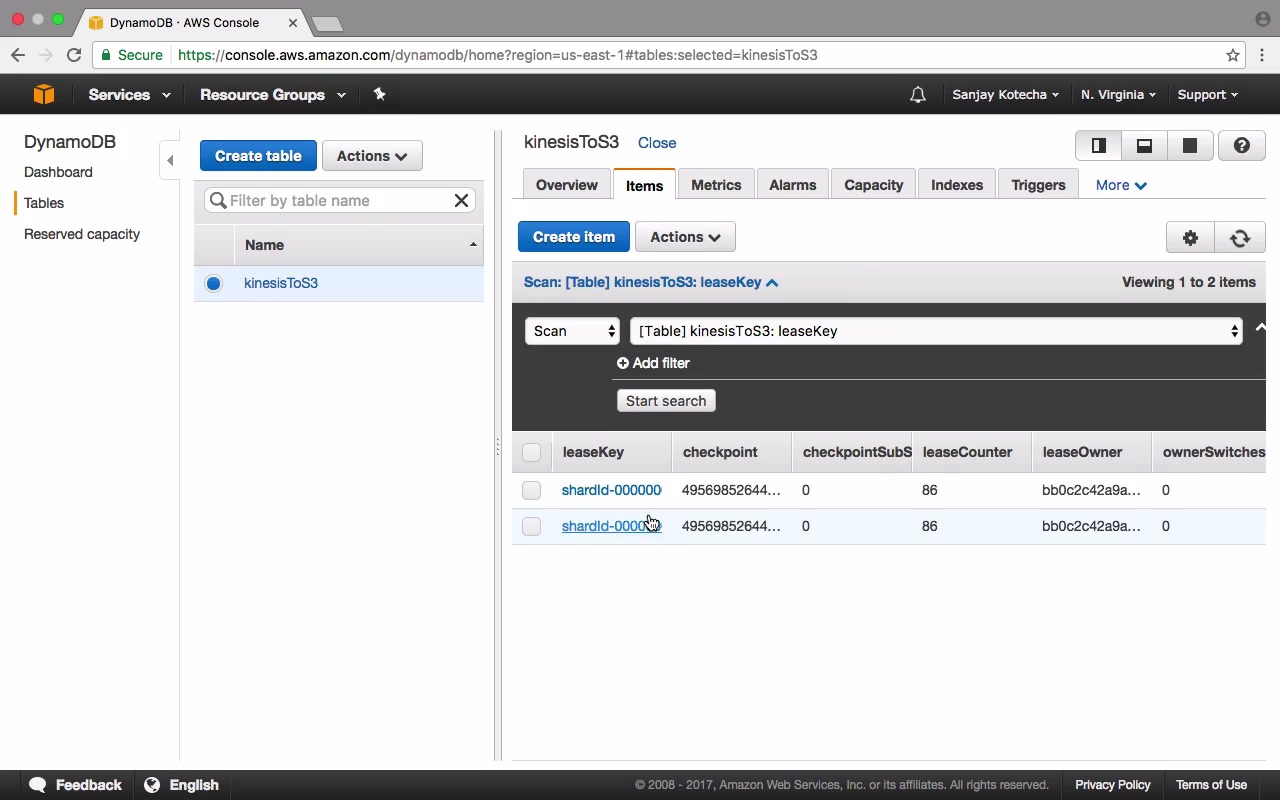Open the second shardId item link
Viewport: 1280px width, 800px height.
[x=611, y=526]
